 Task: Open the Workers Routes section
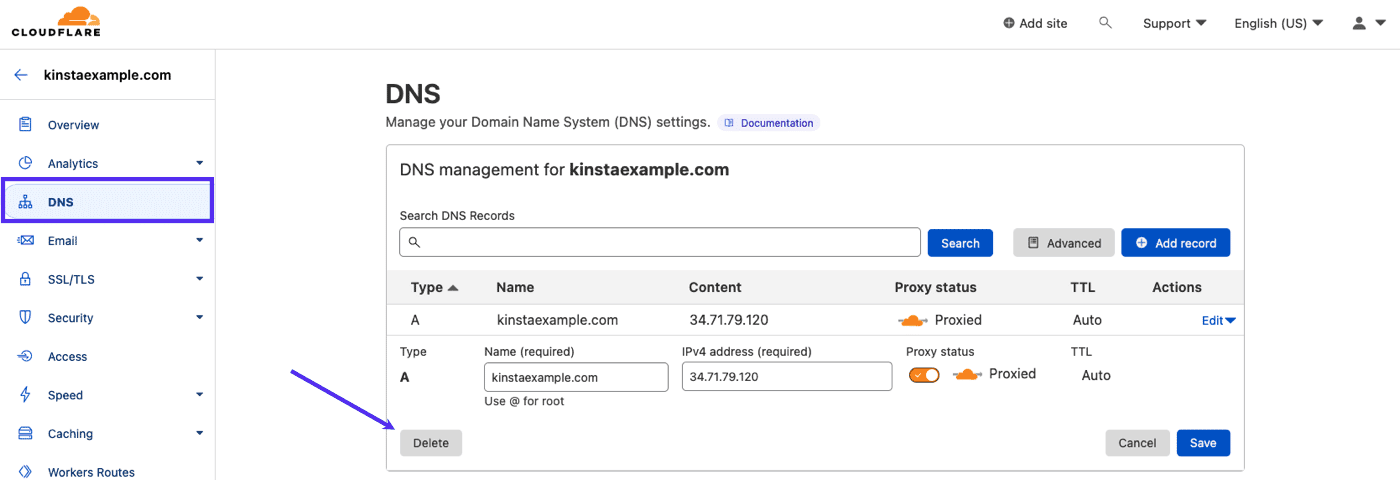pyautogui.click(x=91, y=472)
